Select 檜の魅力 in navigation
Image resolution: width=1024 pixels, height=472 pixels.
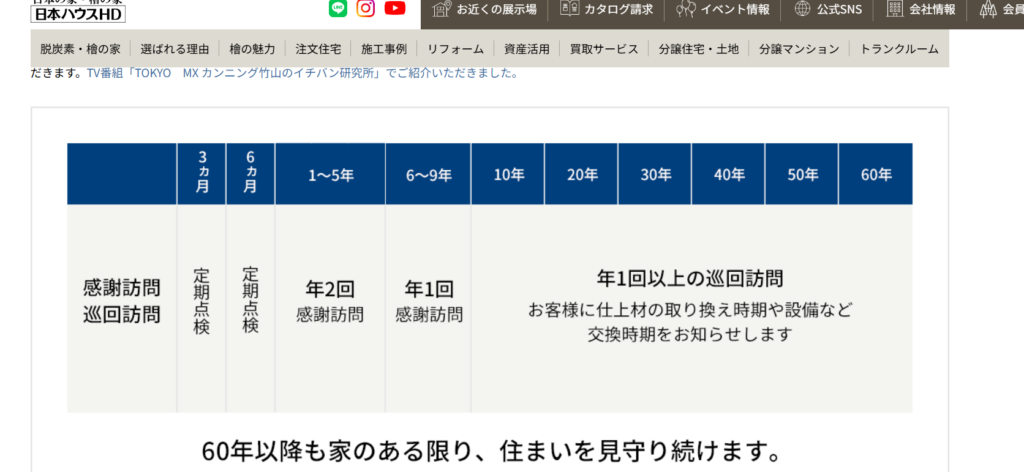(250, 48)
